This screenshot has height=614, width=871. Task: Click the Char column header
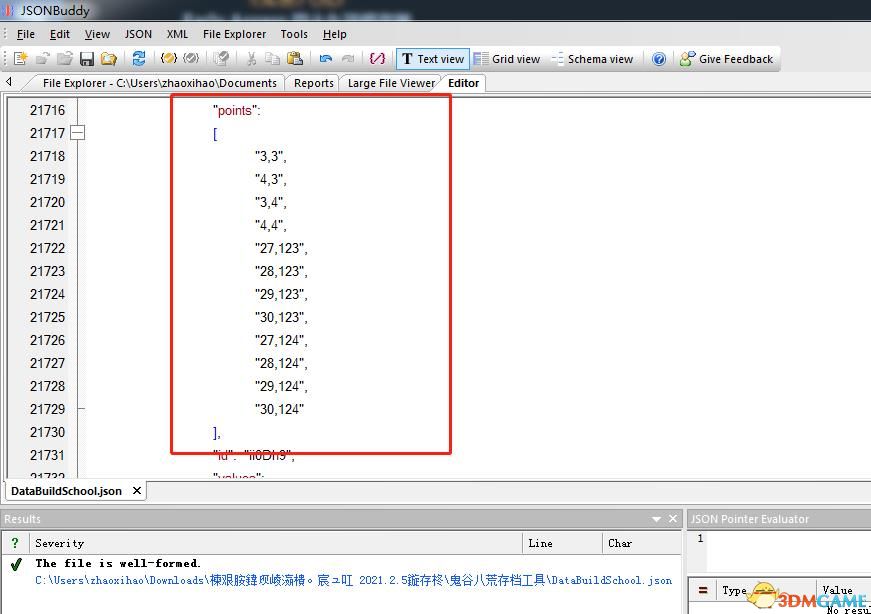pos(641,543)
